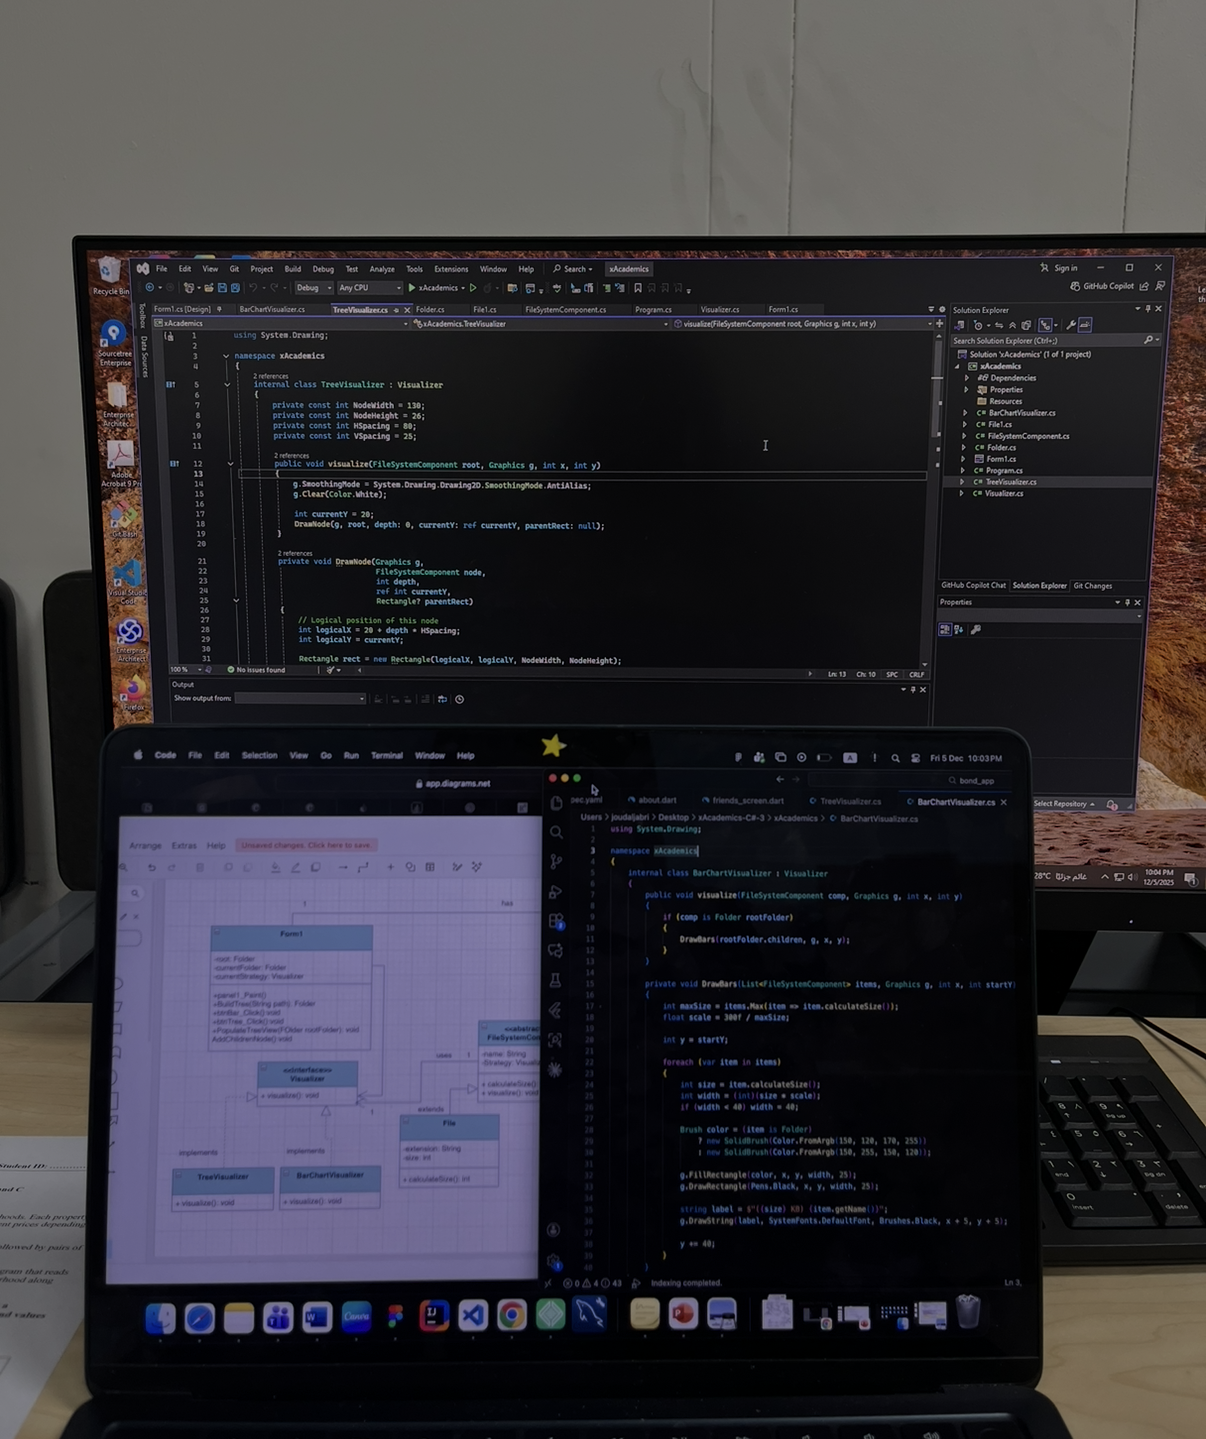The image size is (1206, 1439).
Task: Switch to the Git Changes panel tab
Action: point(1092,586)
